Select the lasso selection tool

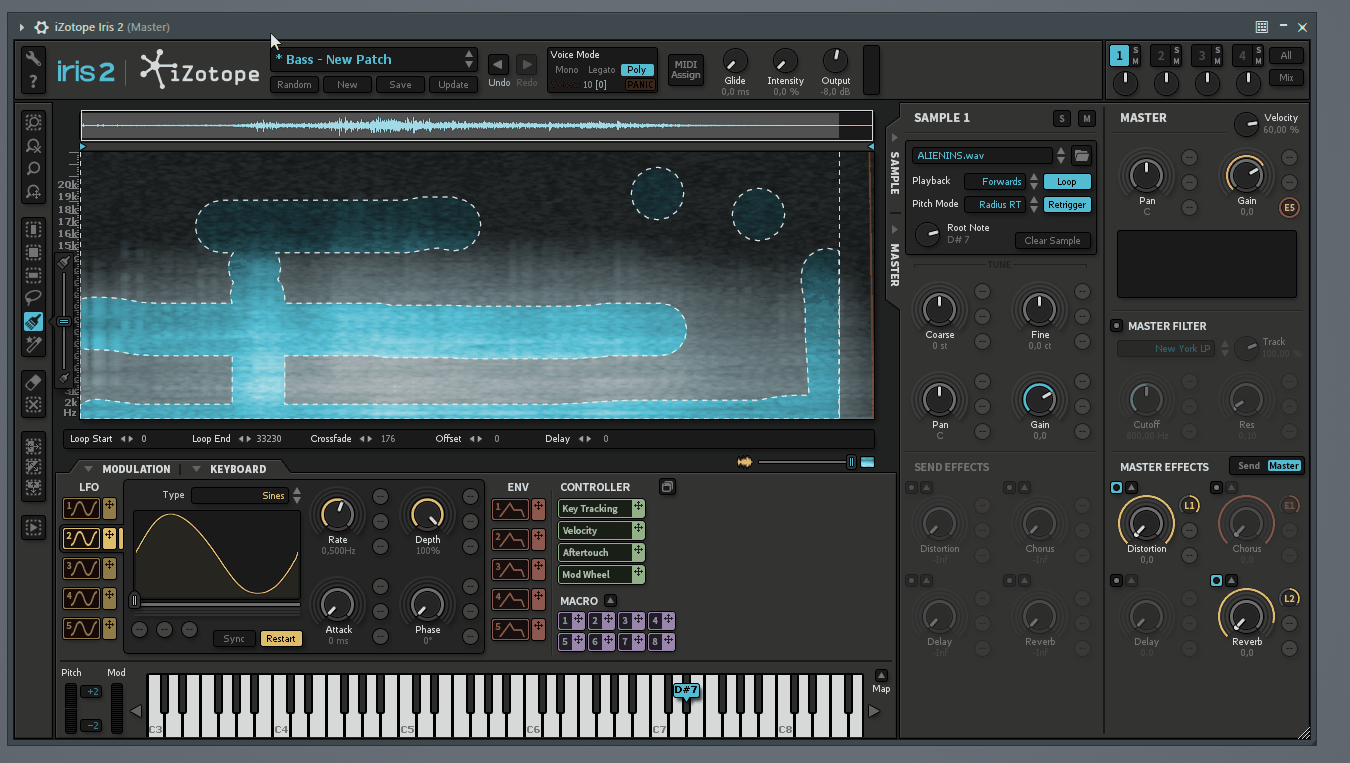[x=33, y=298]
